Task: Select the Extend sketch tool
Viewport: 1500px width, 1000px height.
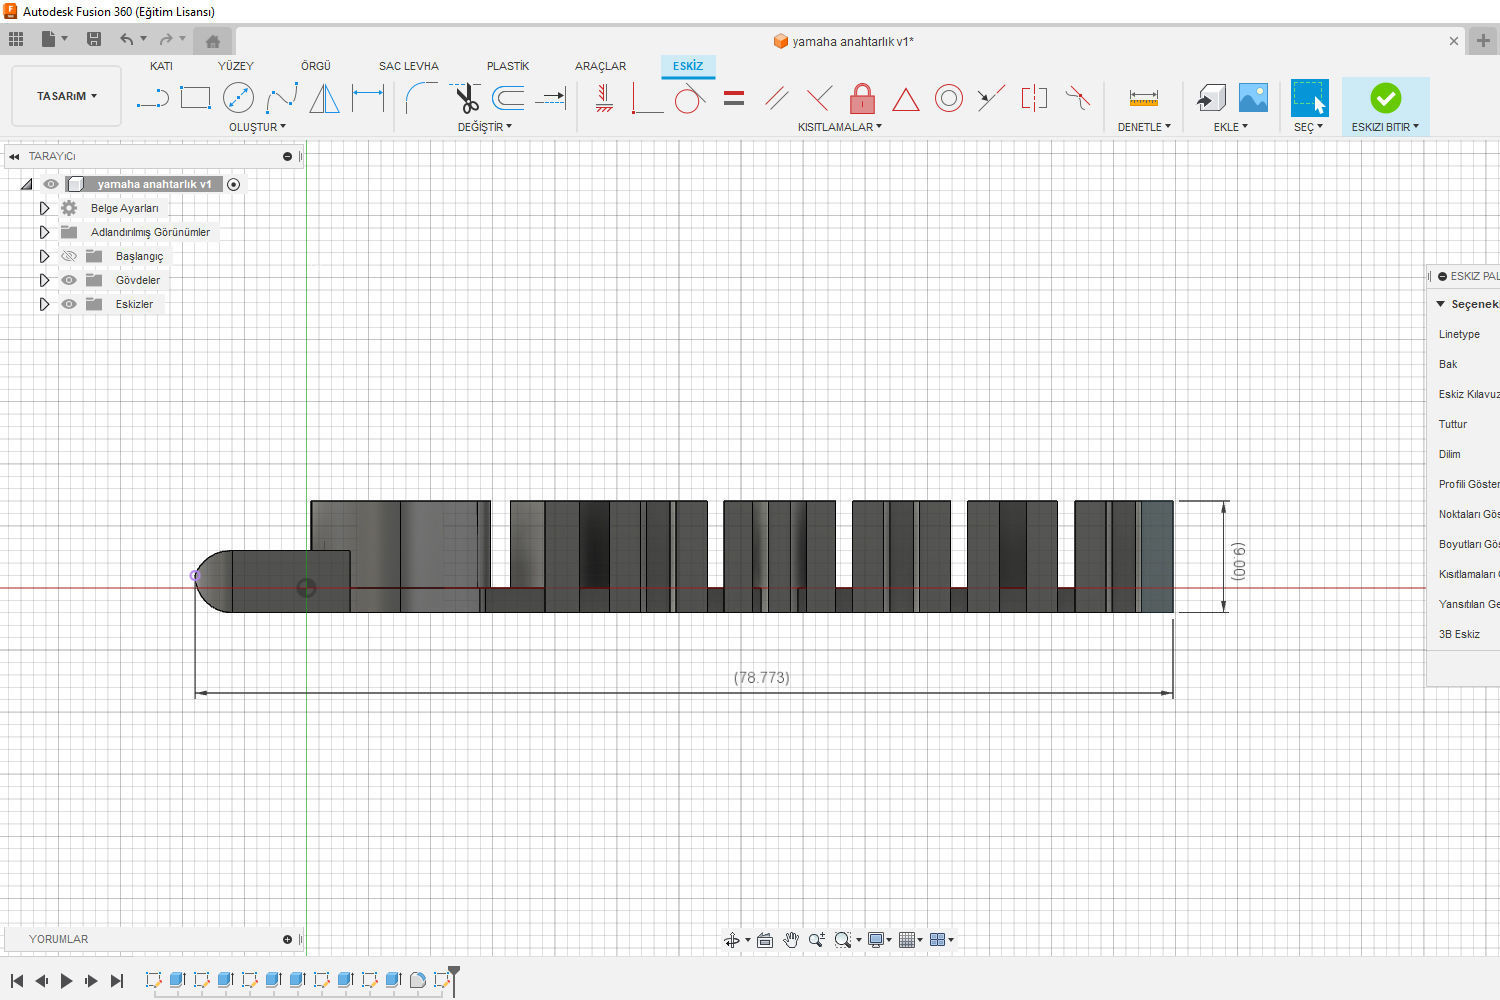Action: click(551, 98)
